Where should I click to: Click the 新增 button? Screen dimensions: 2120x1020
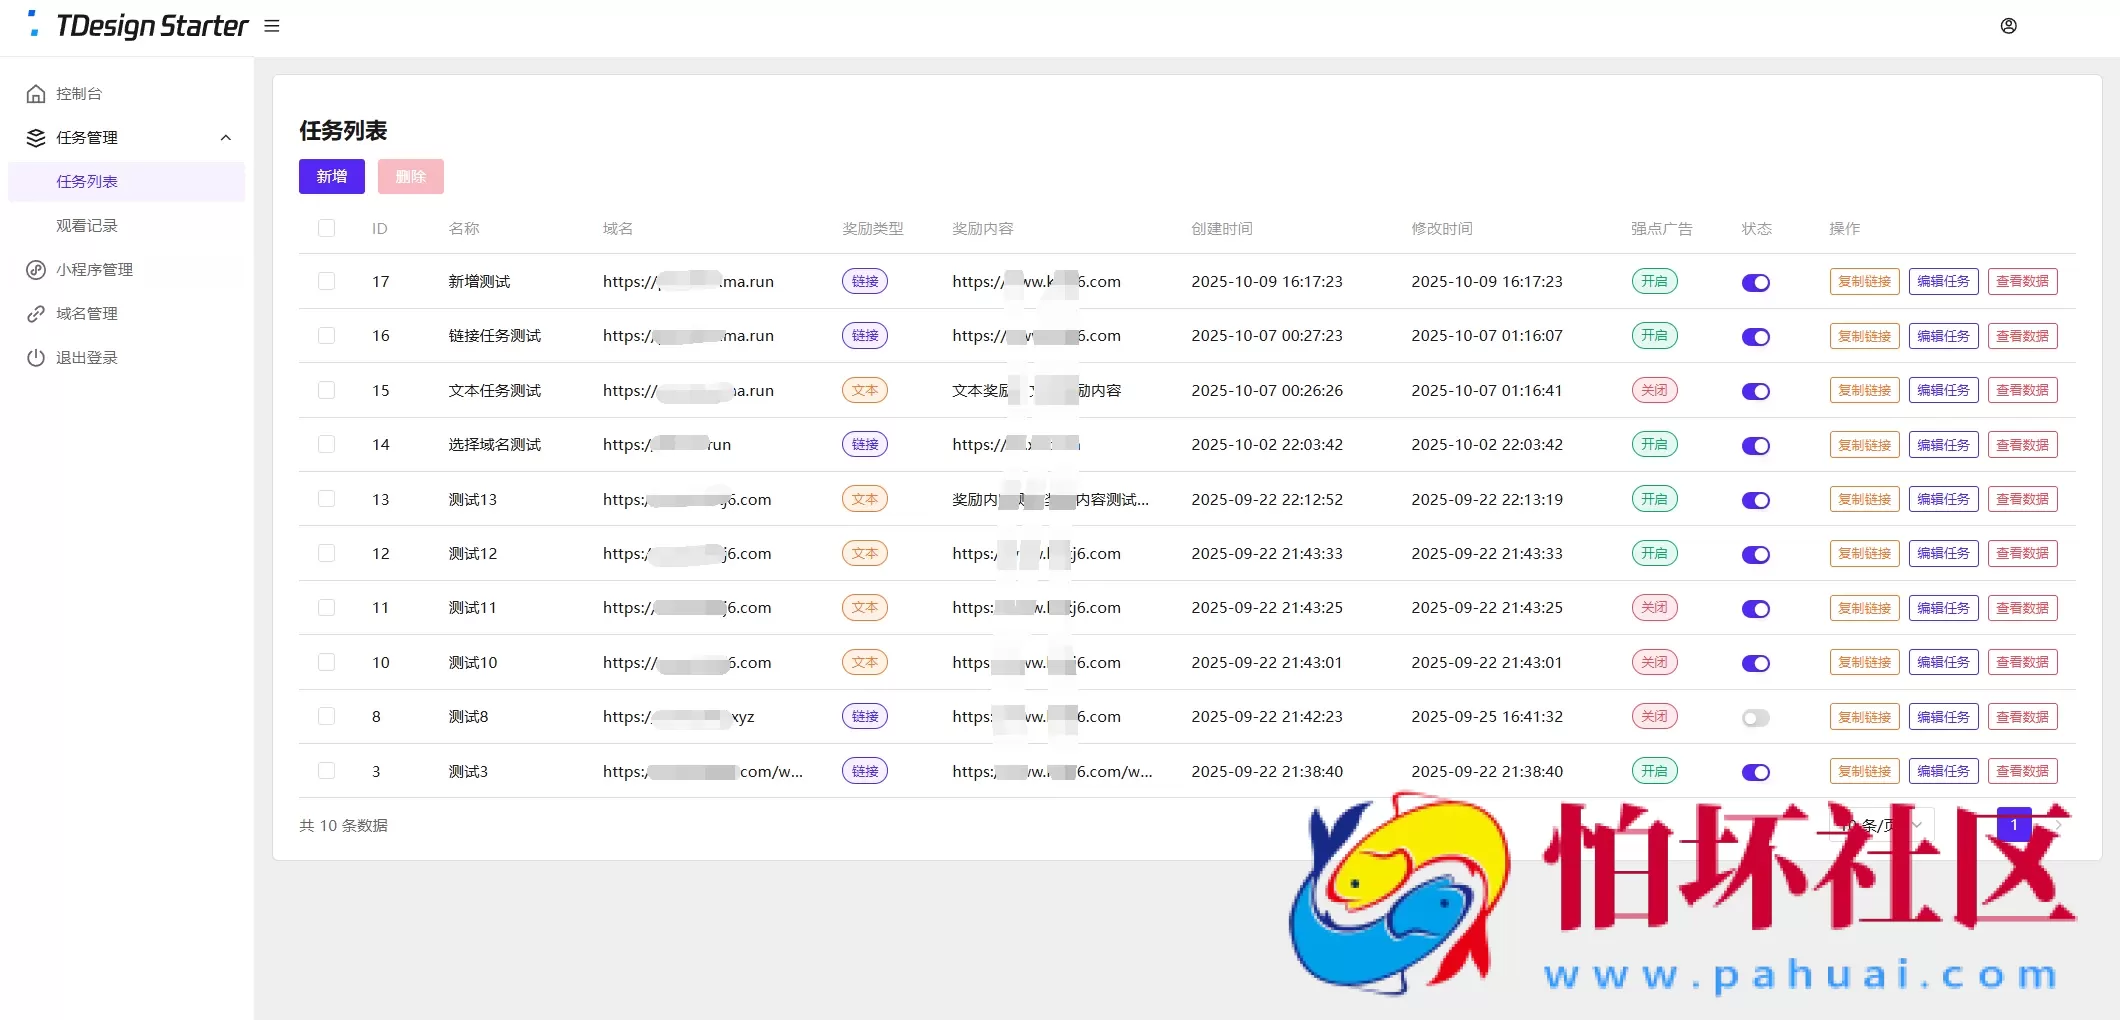pos(331,177)
